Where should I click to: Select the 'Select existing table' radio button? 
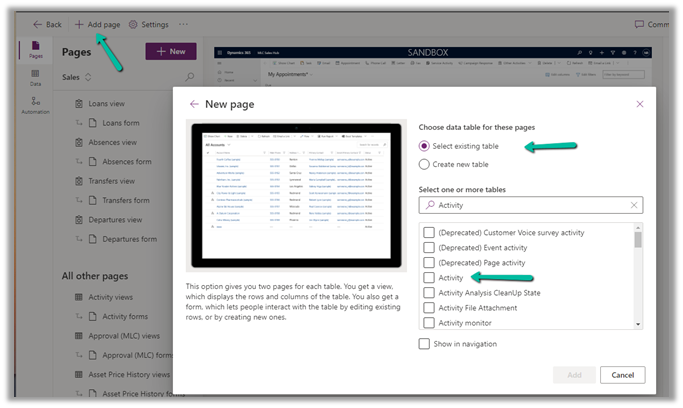[x=425, y=146]
